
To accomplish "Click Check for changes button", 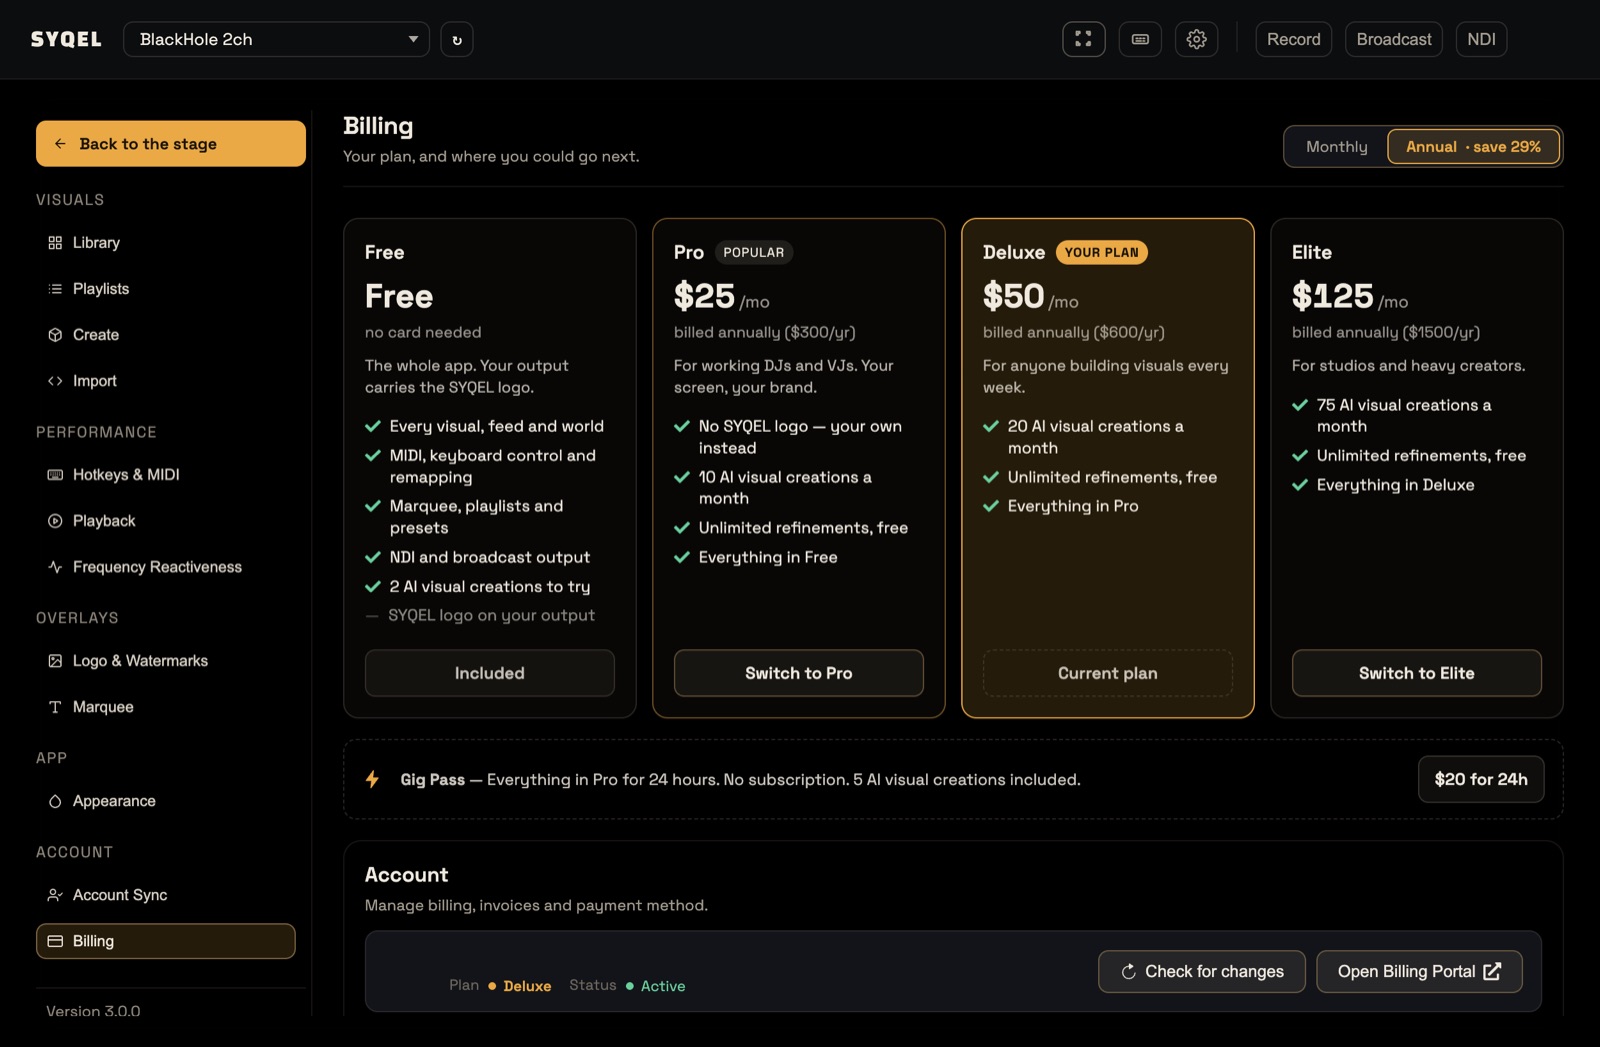I will (1201, 971).
